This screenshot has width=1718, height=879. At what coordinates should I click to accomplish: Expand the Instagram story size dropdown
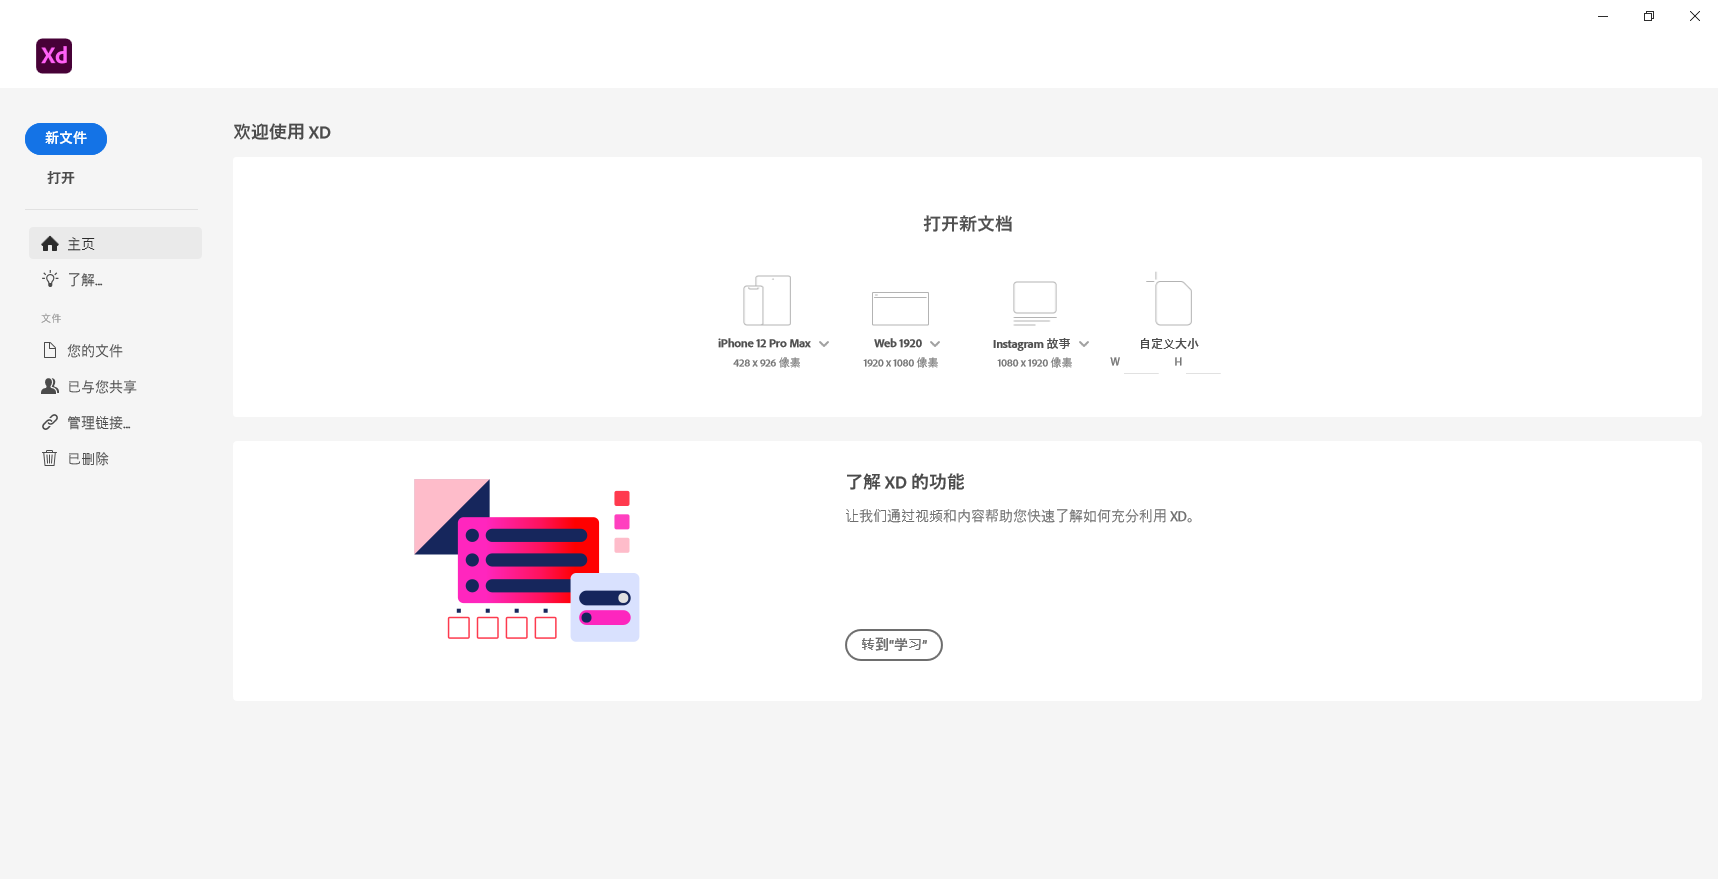coord(1084,344)
